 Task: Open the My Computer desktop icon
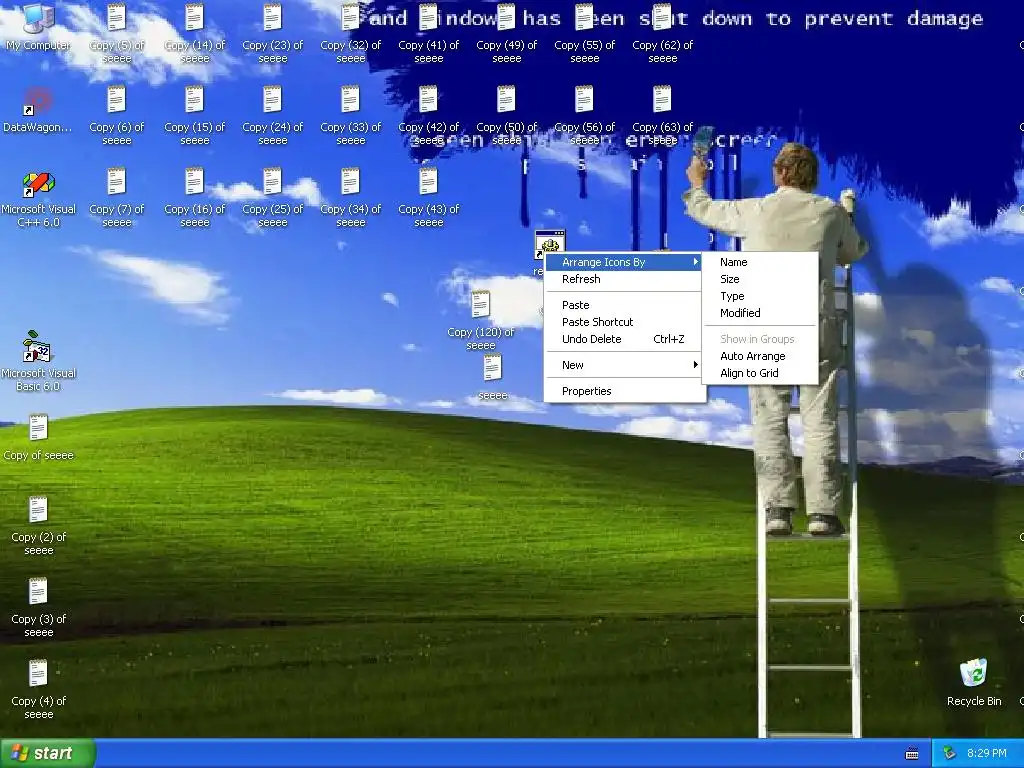click(x=39, y=26)
